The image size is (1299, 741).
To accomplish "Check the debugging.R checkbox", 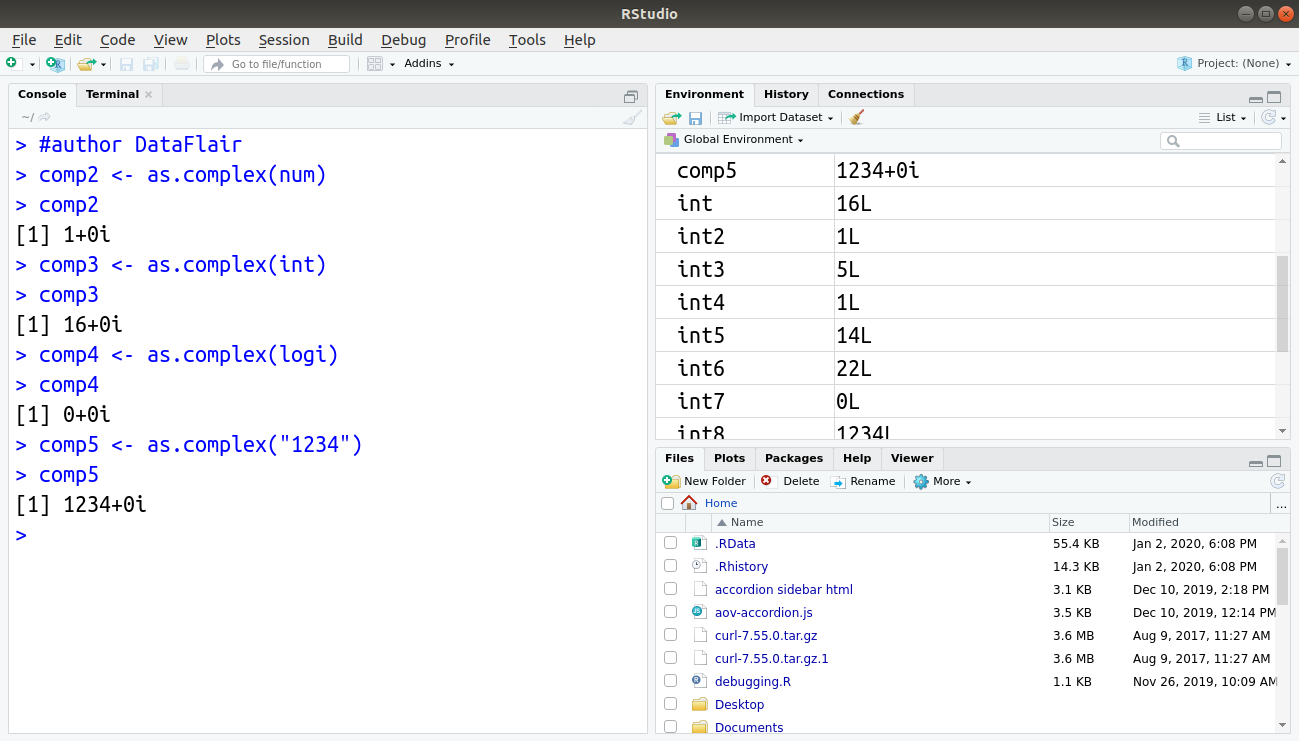I will (x=670, y=681).
